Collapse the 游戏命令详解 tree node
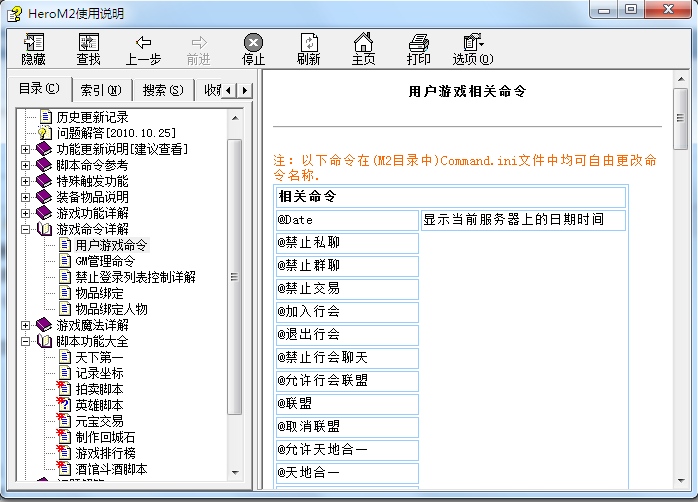698x502 pixels. (25, 230)
